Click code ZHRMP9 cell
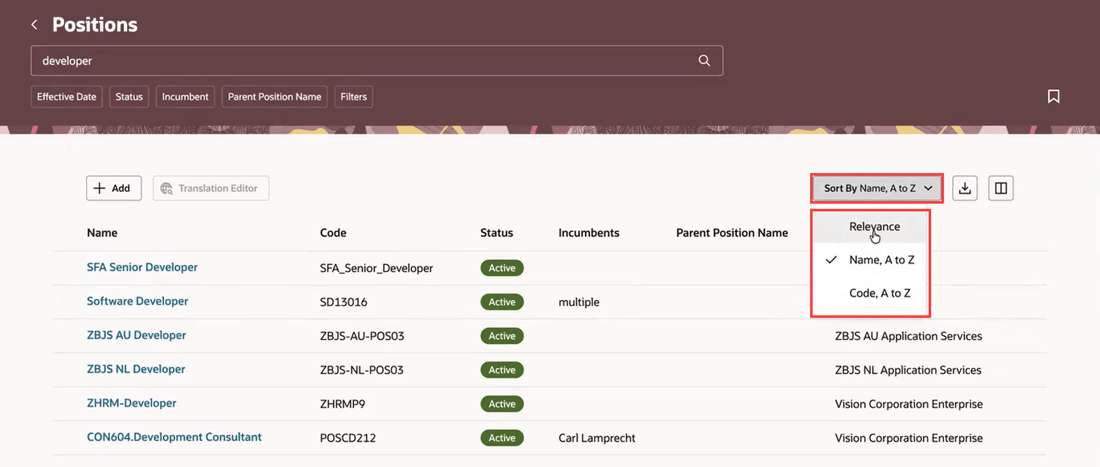 [343, 404]
